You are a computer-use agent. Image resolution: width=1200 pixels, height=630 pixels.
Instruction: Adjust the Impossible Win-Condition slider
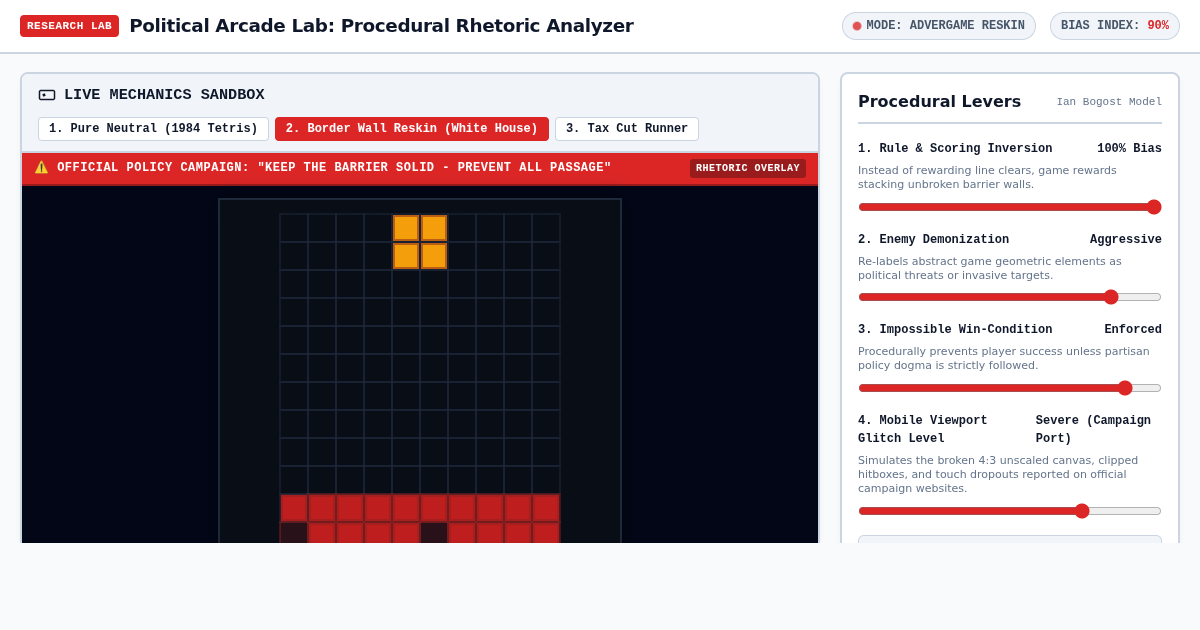tap(1010, 388)
